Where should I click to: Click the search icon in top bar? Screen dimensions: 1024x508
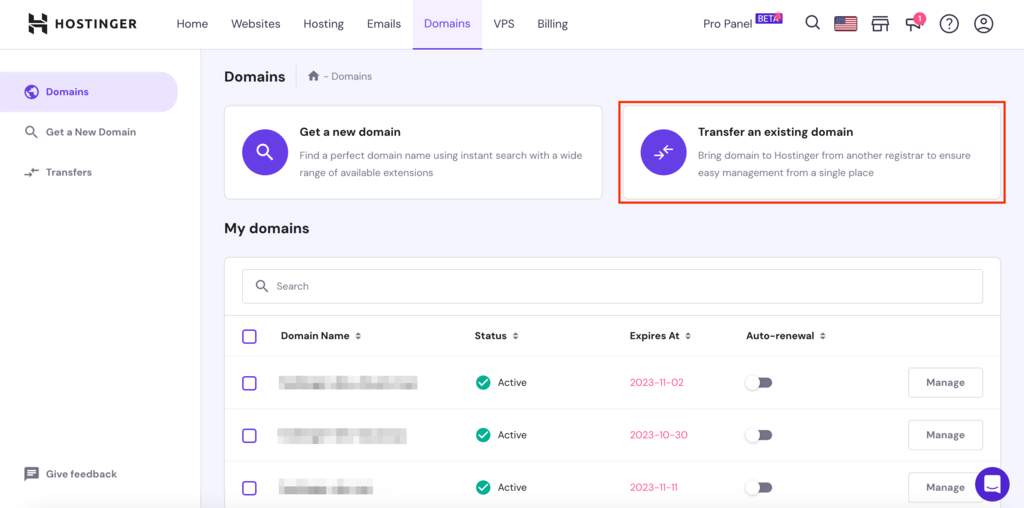coord(813,23)
